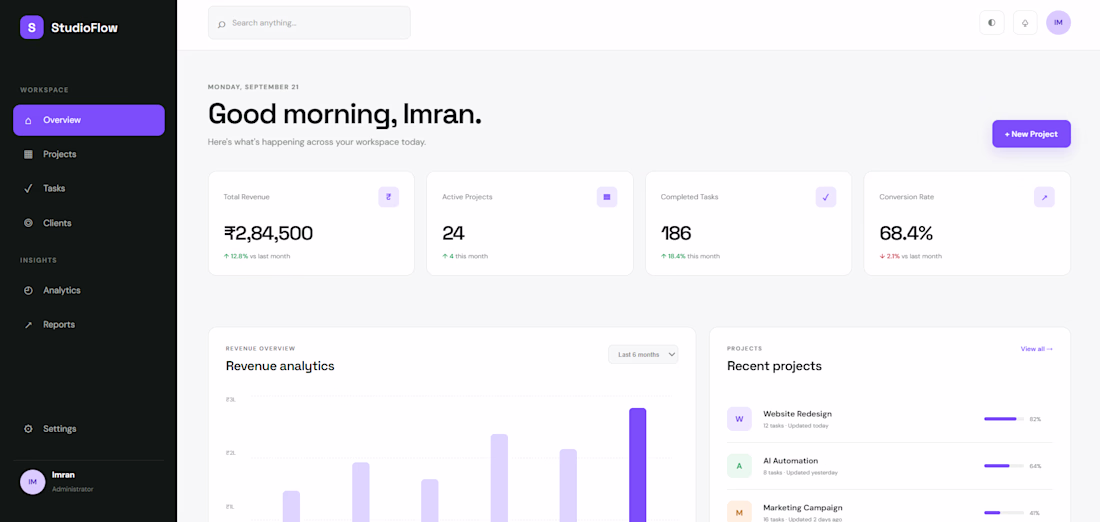
Task: Open the Marketing Campaign project
Action: click(890, 508)
